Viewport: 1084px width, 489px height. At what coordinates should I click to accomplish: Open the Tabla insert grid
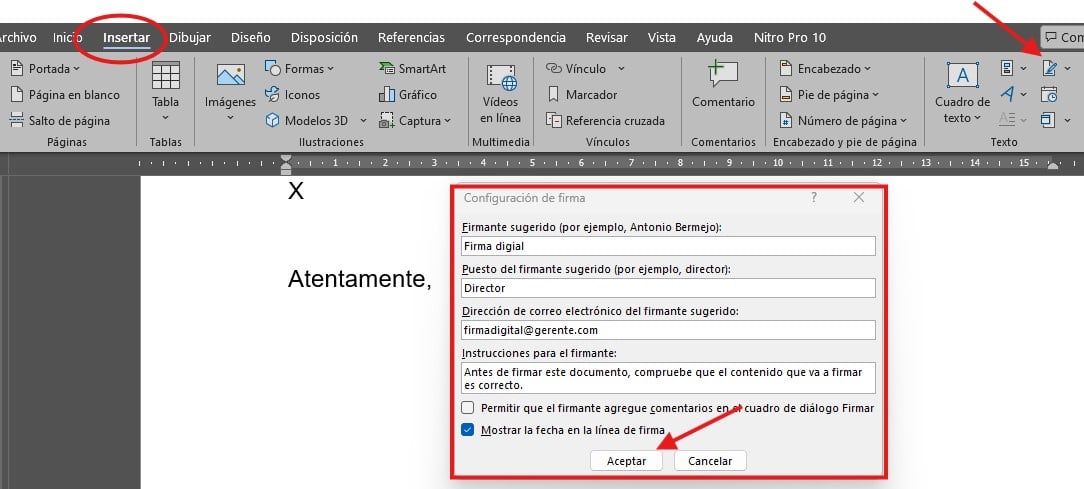tap(165, 93)
